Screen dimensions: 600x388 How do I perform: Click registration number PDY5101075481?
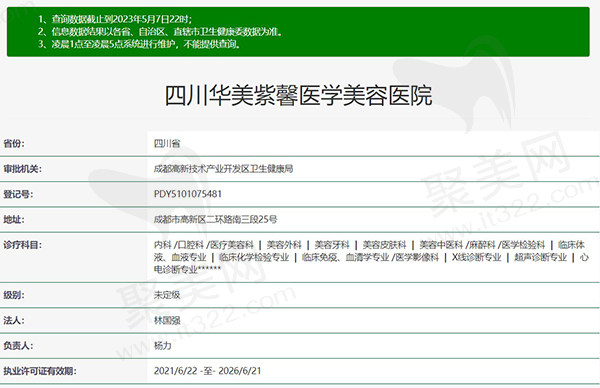tap(188, 194)
